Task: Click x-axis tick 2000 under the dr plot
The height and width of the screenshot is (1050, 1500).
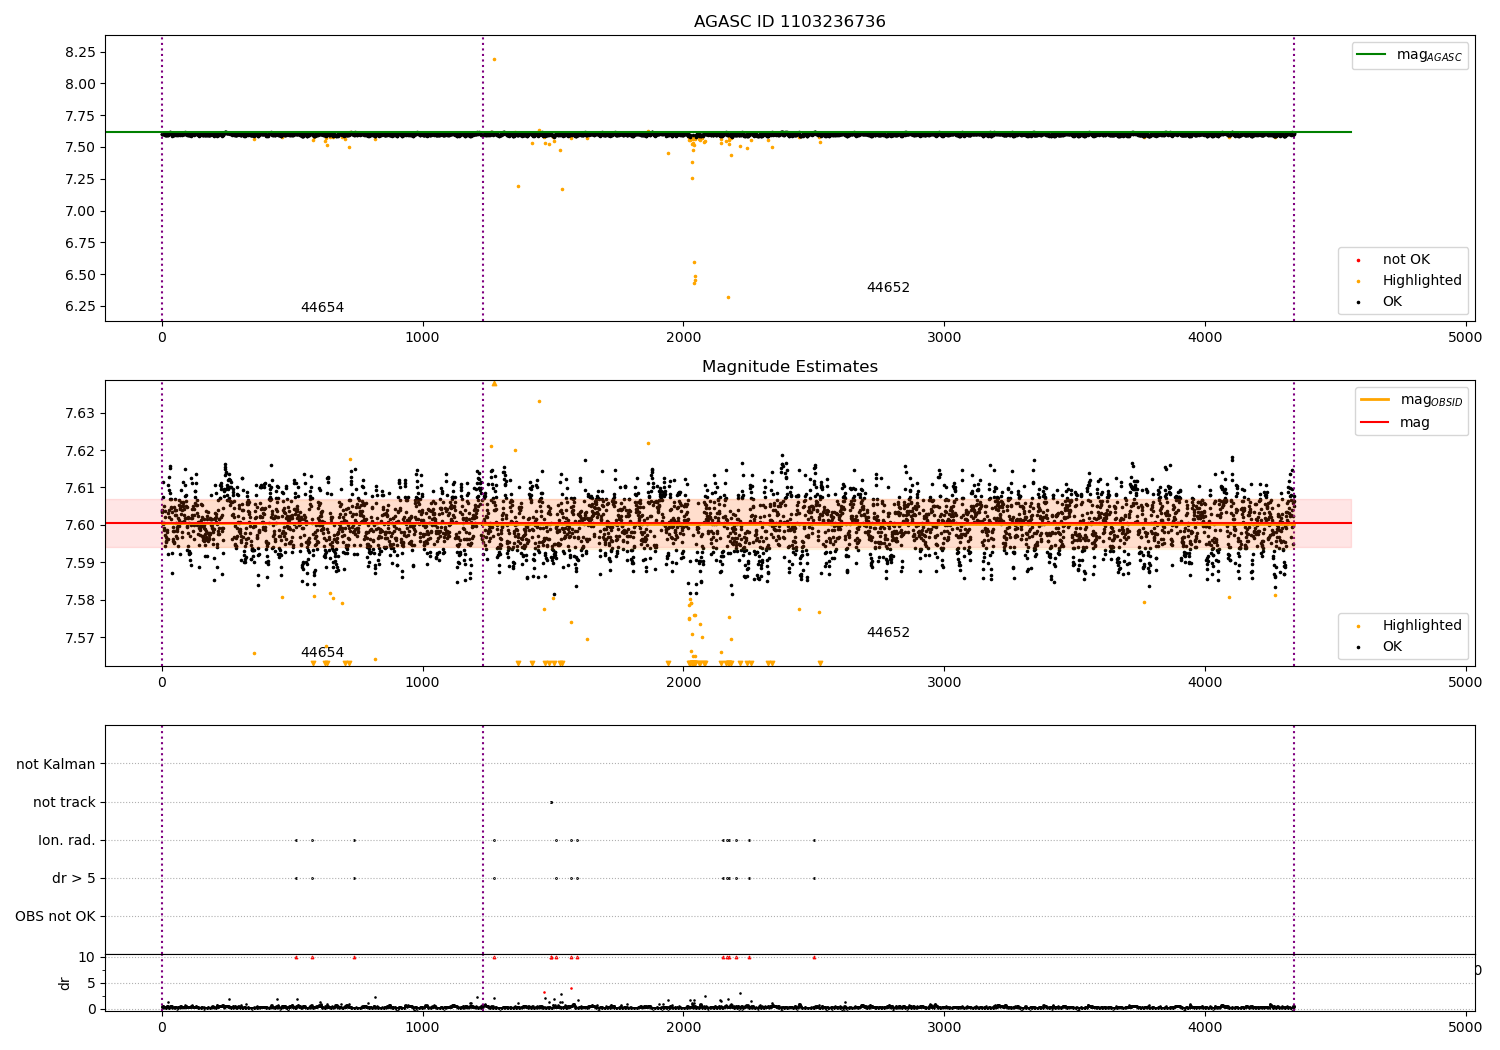Action: coord(683,1026)
